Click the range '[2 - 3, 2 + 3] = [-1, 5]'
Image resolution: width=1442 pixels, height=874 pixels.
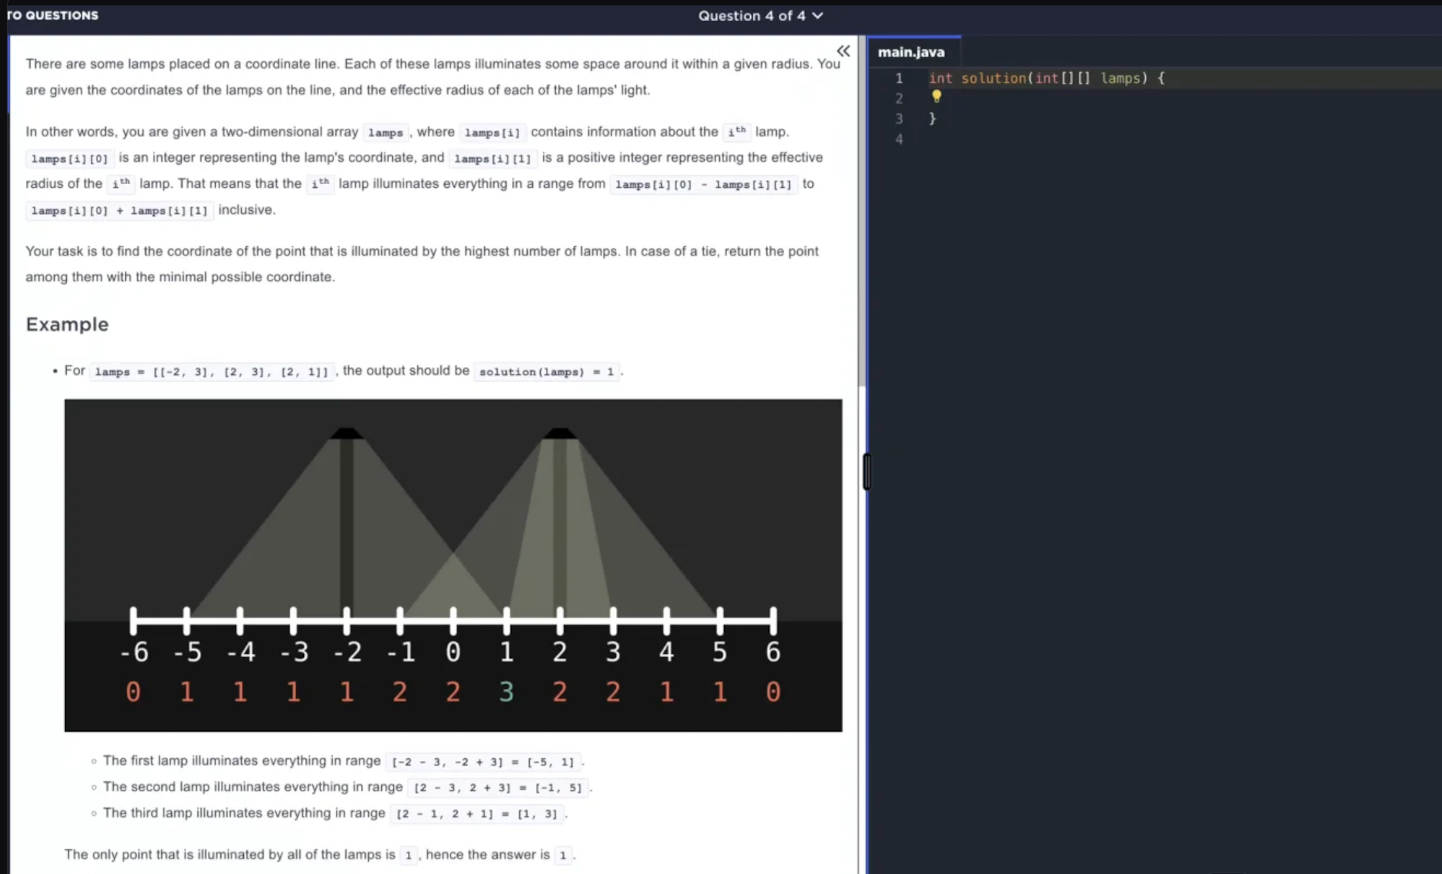498,788
